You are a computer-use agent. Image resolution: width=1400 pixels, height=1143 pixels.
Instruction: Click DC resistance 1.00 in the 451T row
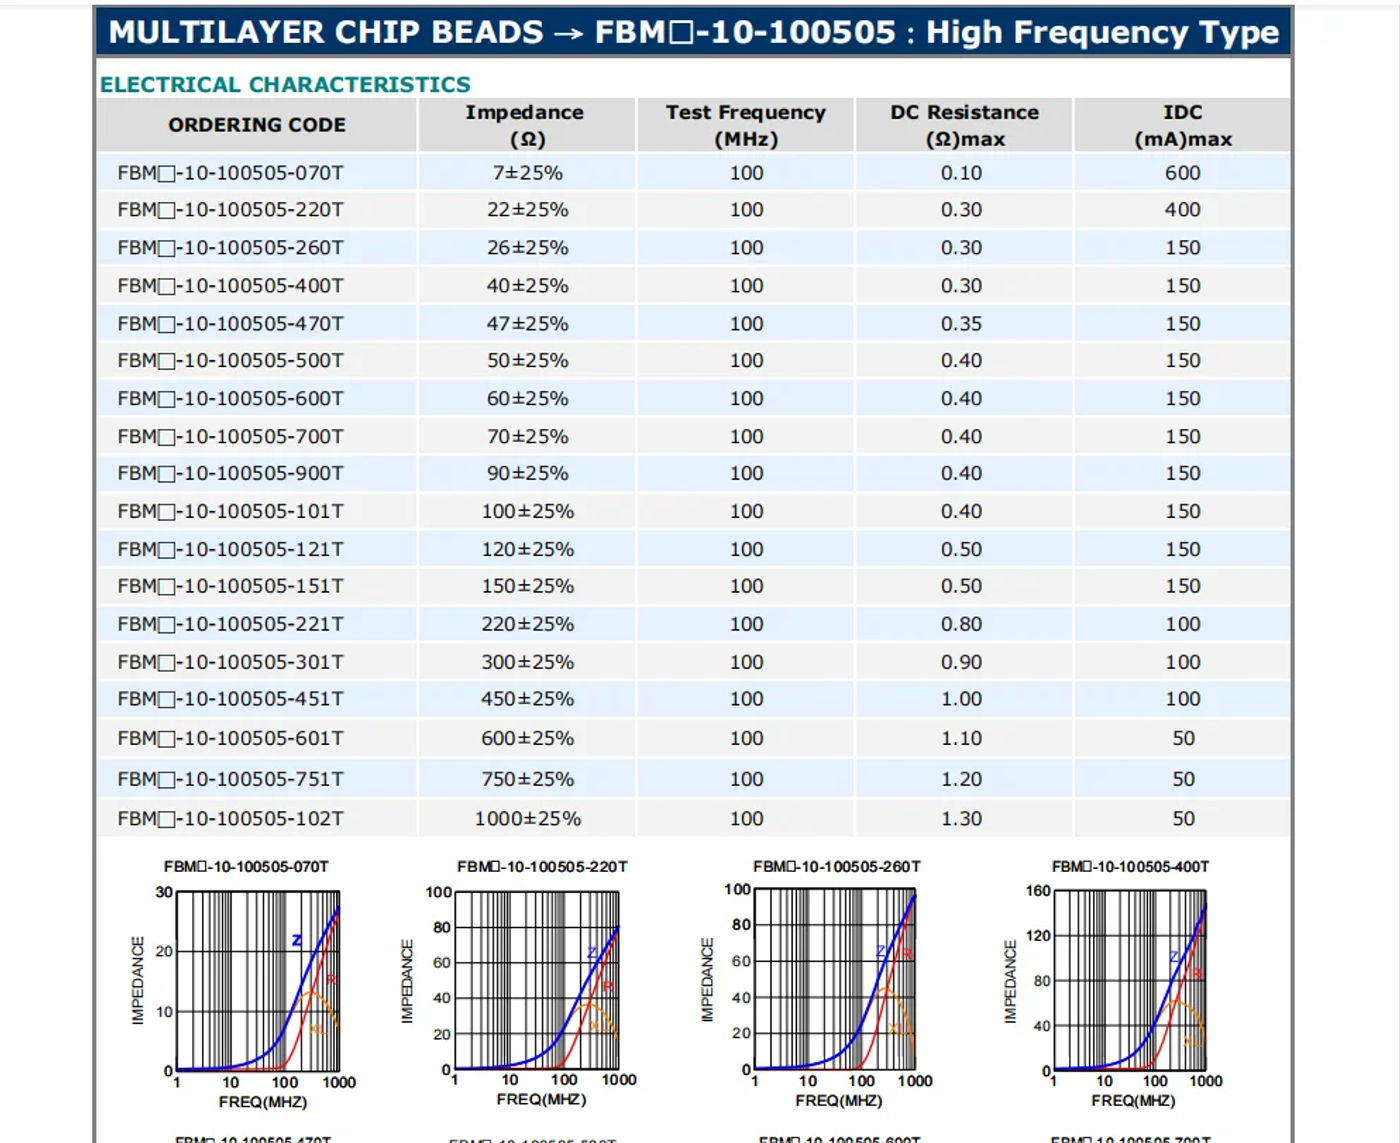[x=962, y=700]
